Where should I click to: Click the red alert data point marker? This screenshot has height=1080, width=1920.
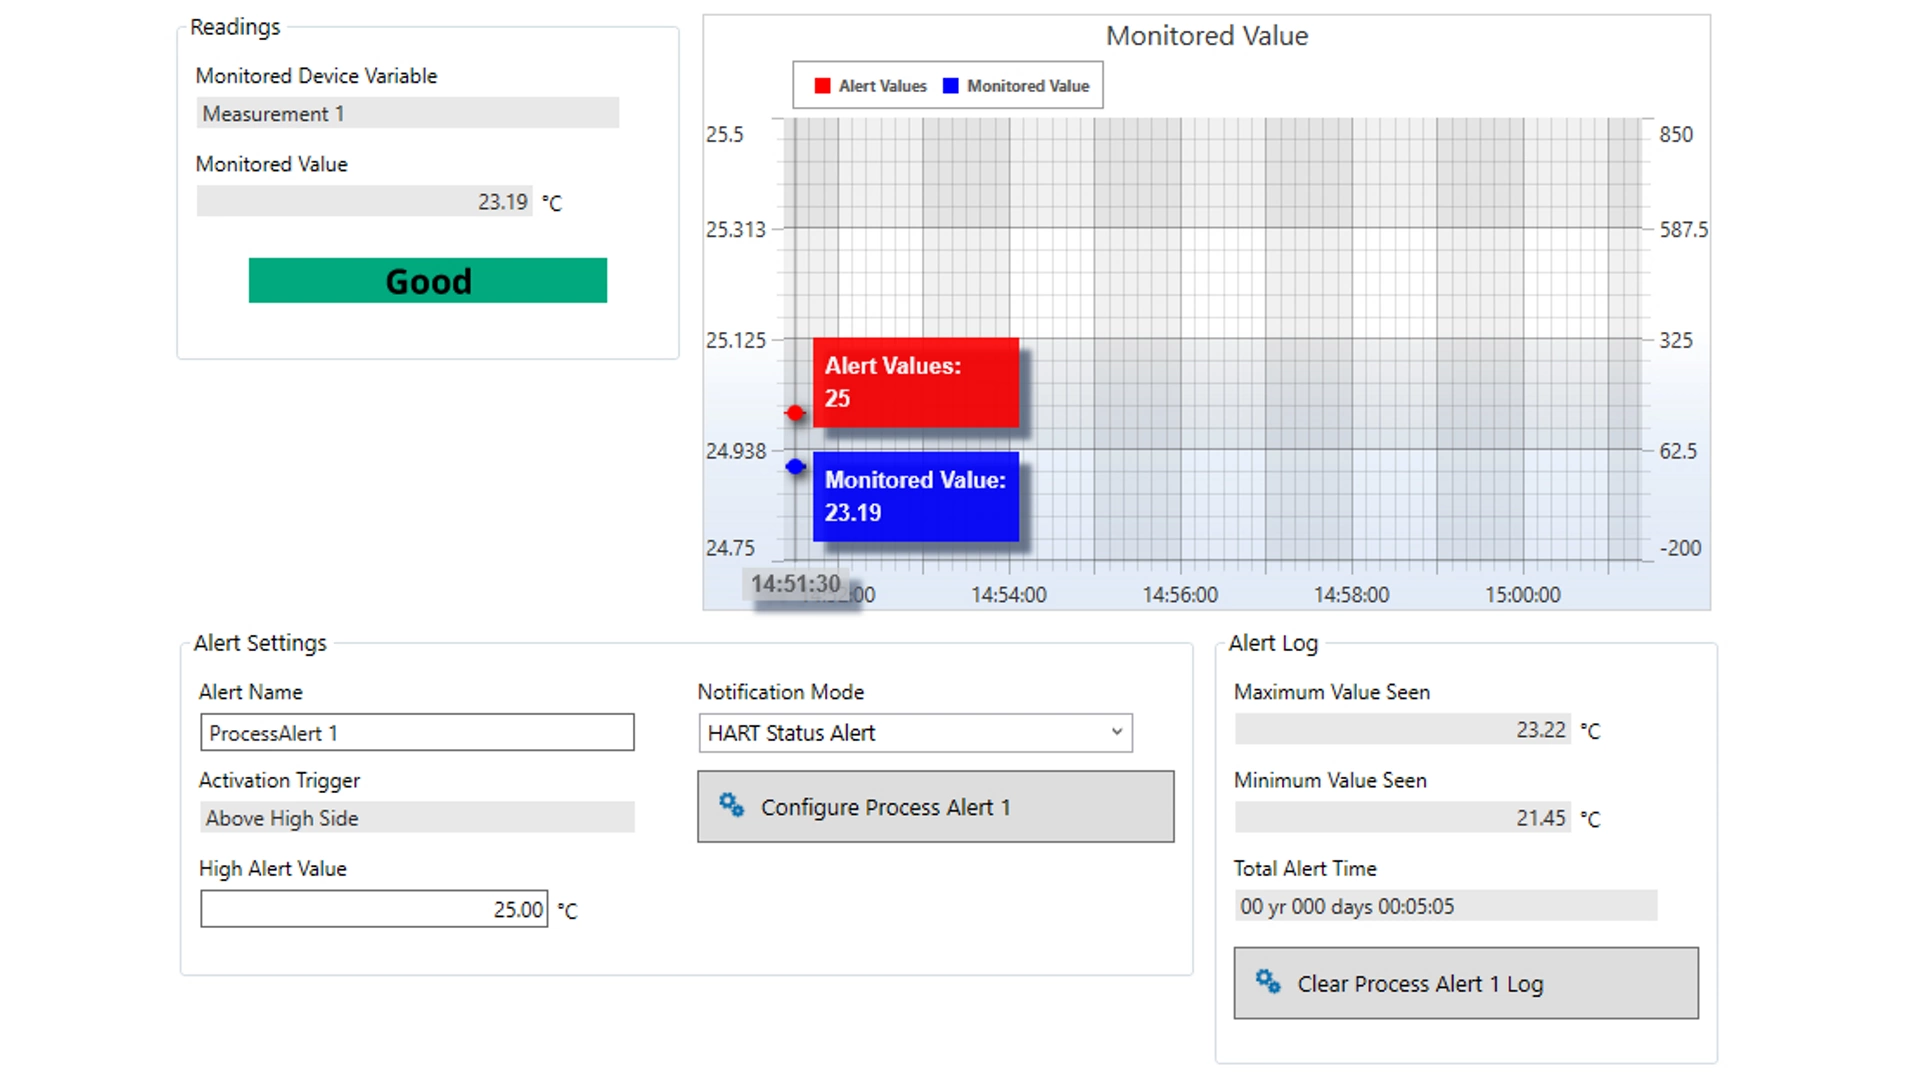(795, 412)
